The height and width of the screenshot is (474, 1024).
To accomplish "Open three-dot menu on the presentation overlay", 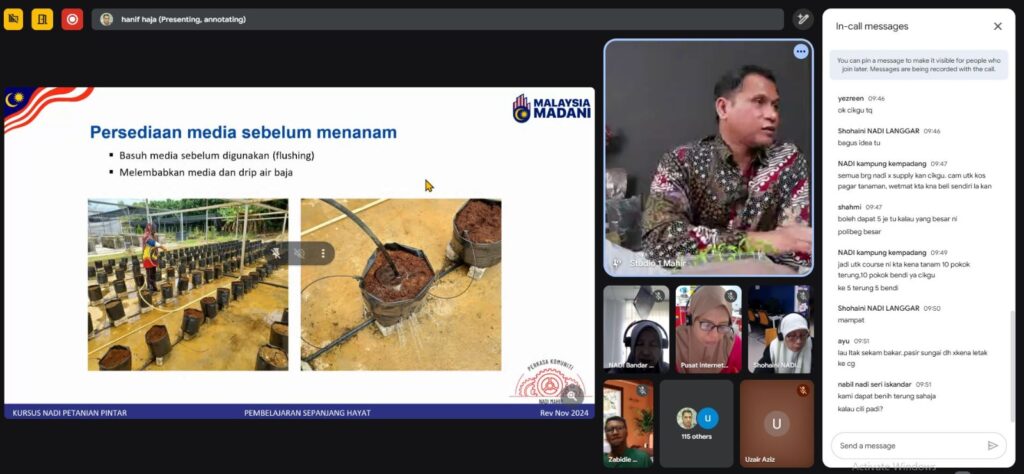I will [322, 254].
